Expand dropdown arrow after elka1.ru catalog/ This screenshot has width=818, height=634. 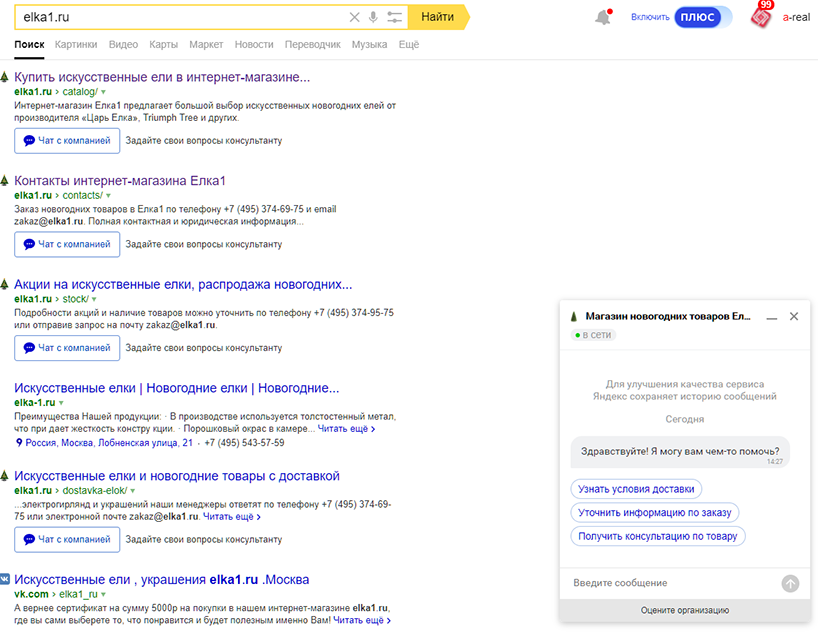coord(103,92)
